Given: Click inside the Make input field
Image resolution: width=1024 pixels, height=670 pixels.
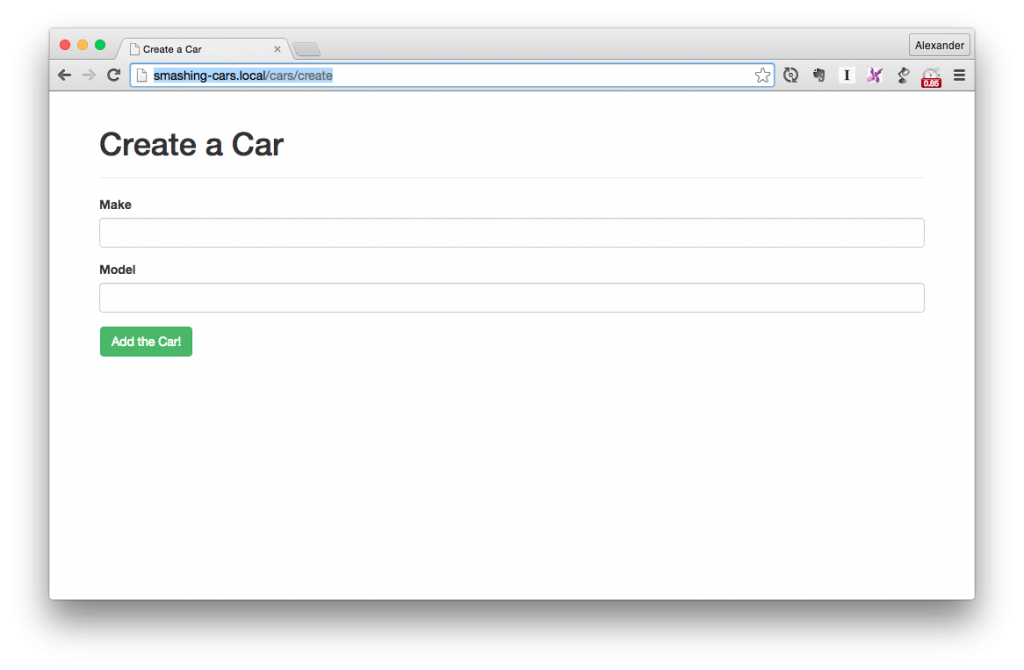Looking at the screenshot, I should pos(511,232).
